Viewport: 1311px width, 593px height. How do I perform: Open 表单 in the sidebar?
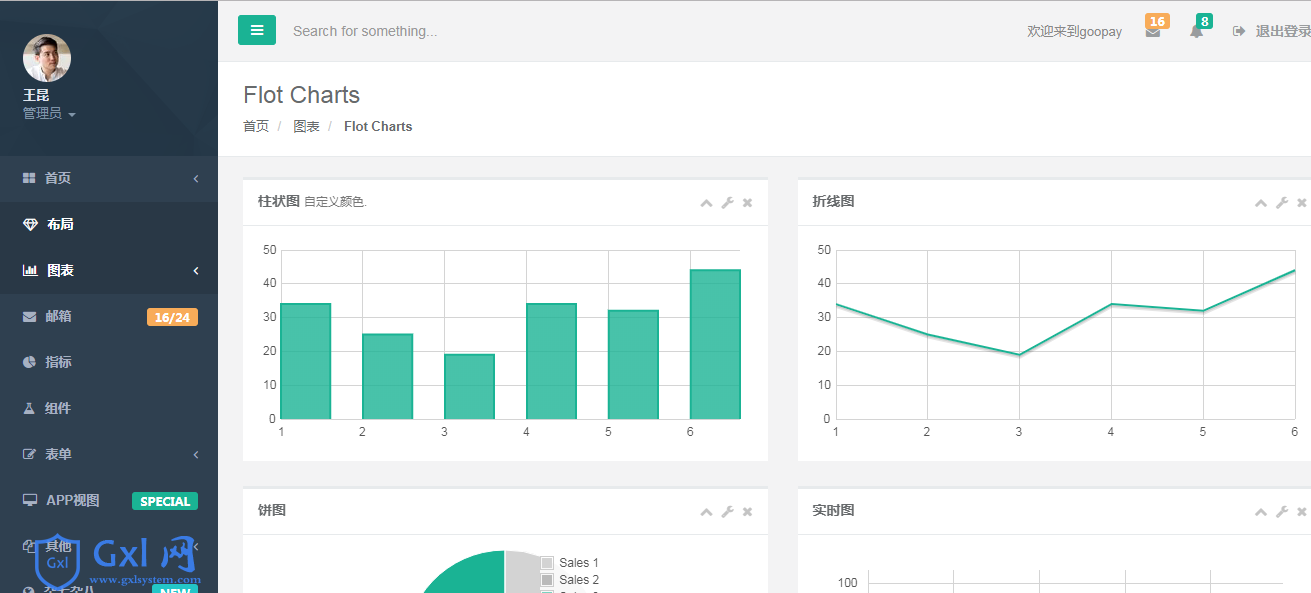coord(58,454)
